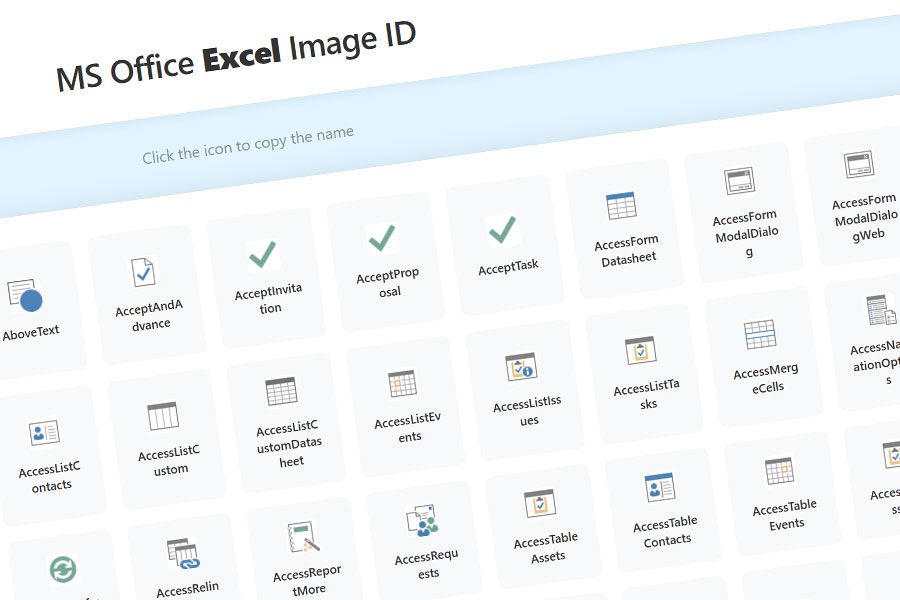
Task: Click the AccessListTasks clipboard icon
Action: tap(640, 350)
